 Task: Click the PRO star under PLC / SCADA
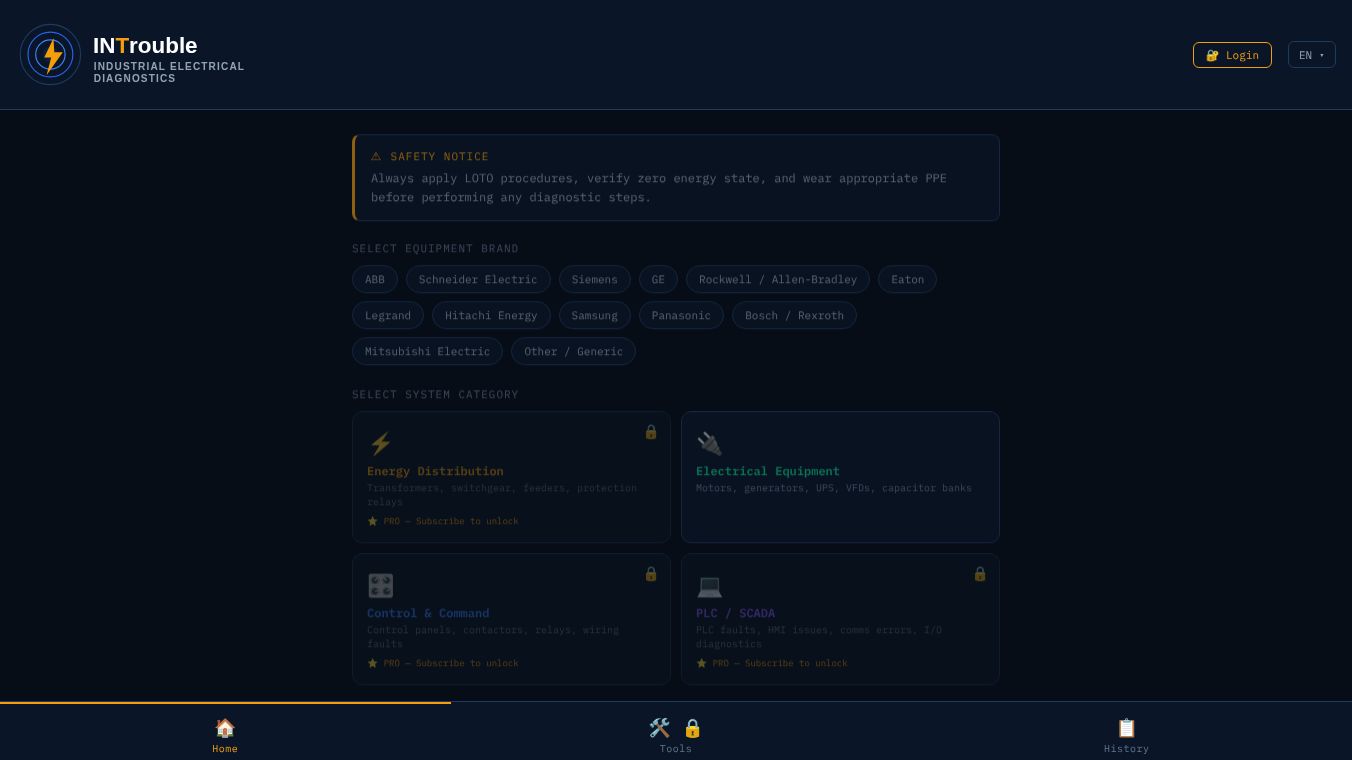coord(702,663)
